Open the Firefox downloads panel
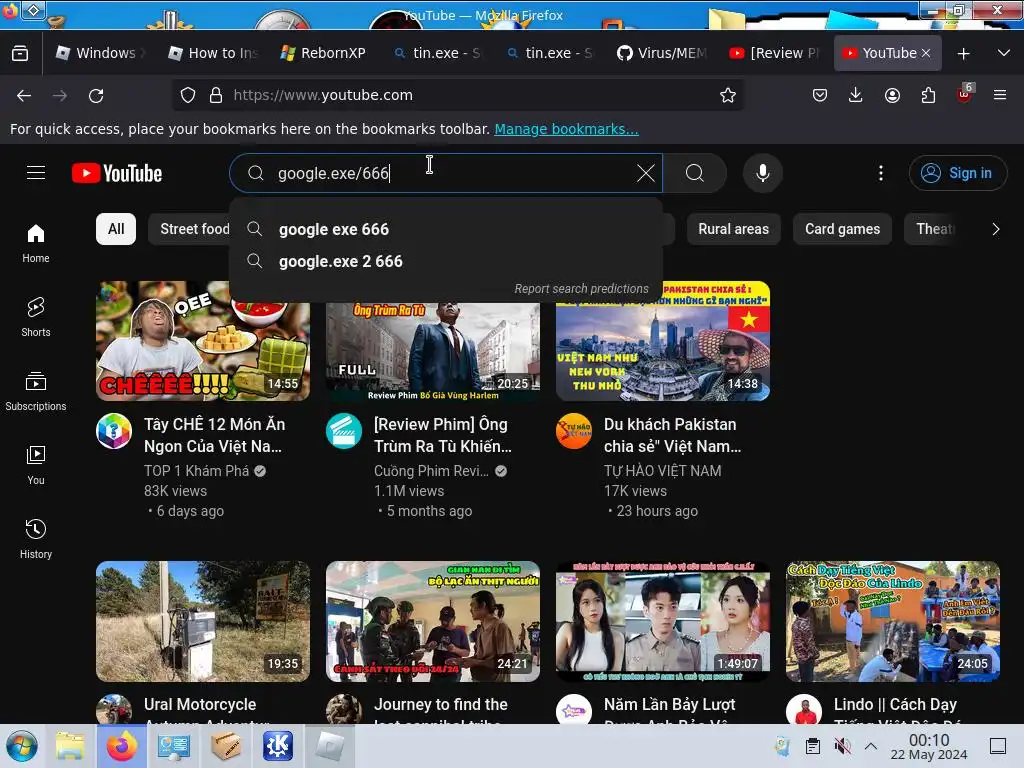This screenshot has width=1024, height=768. pyautogui.click(x=856, y=95)
